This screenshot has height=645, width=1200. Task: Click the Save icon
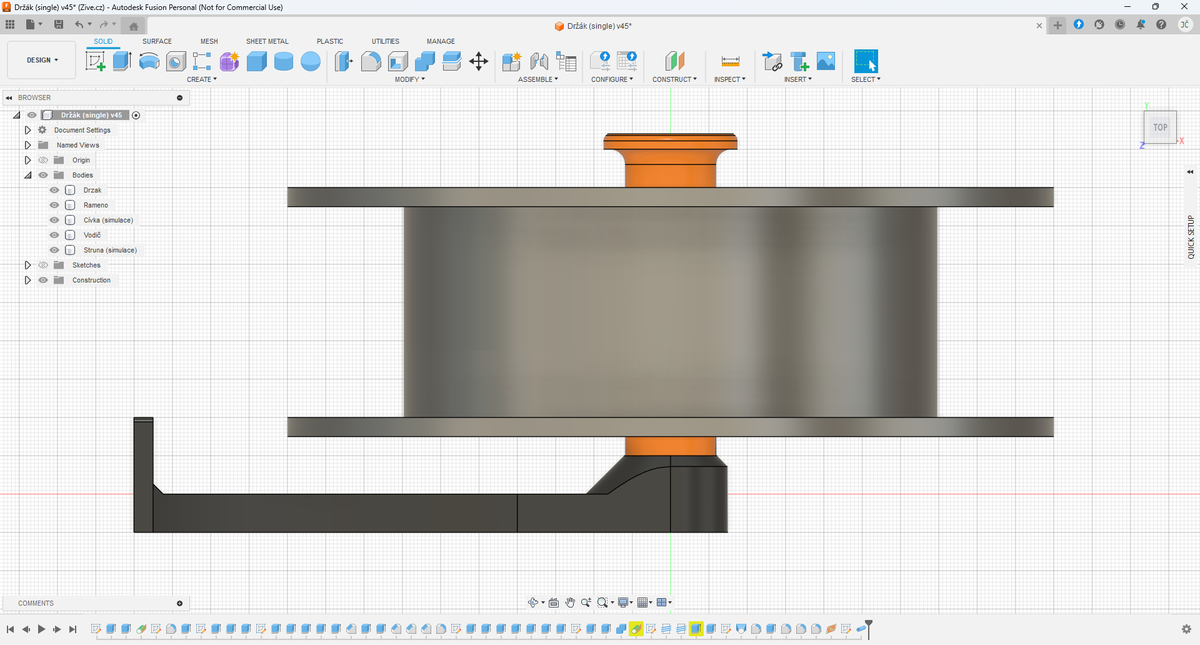[x=59, y=24]
